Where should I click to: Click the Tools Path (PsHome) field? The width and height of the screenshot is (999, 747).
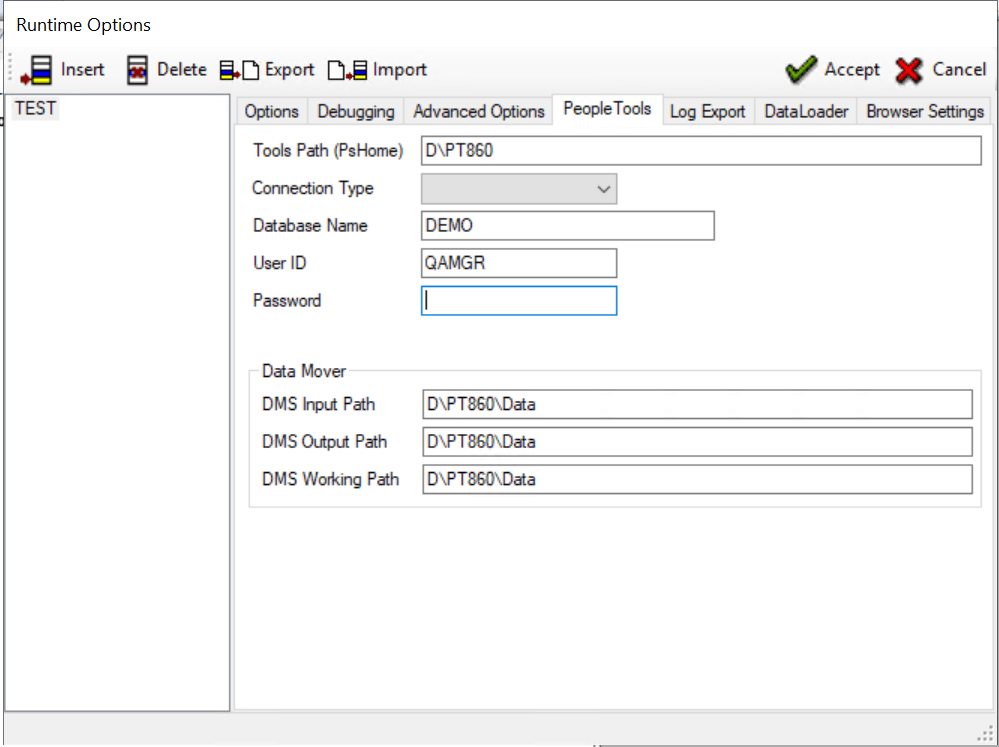coord(700,150)
